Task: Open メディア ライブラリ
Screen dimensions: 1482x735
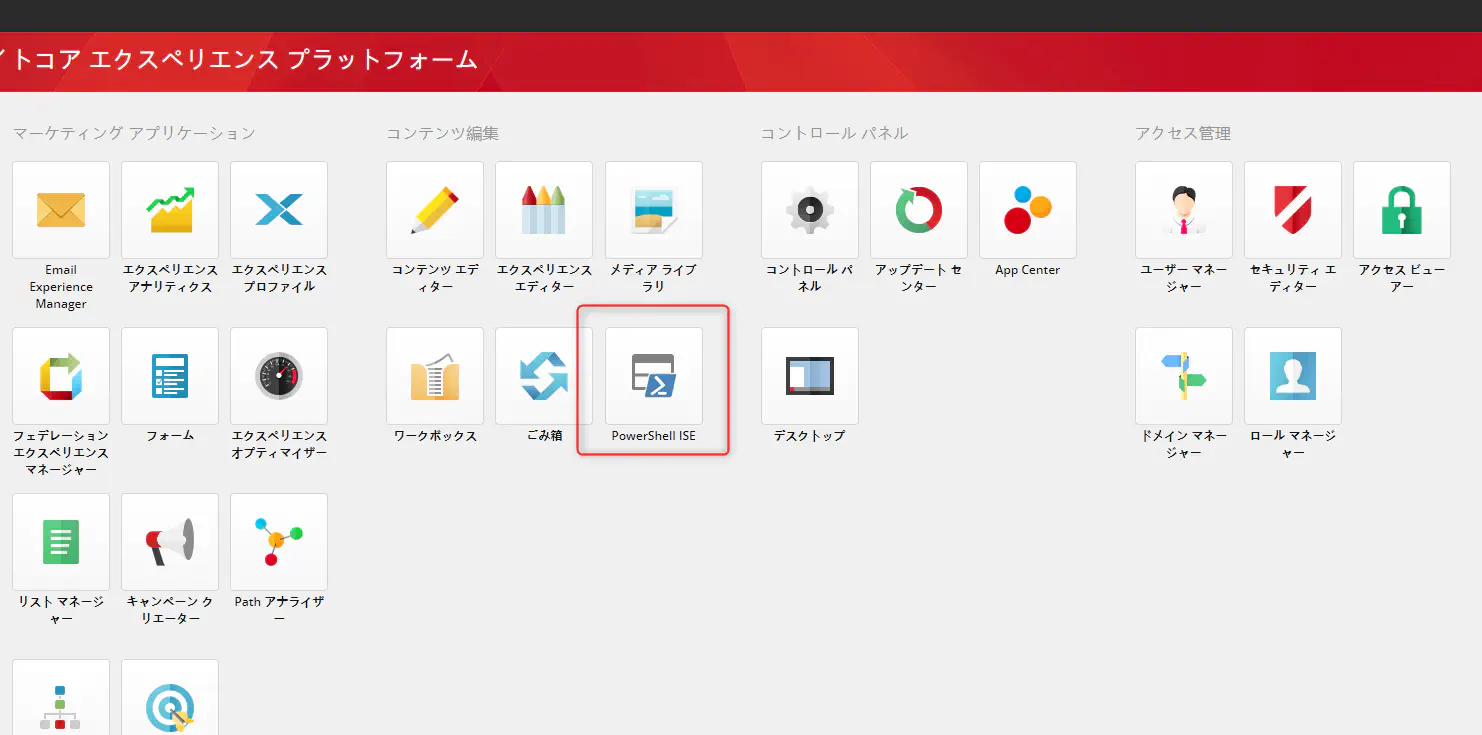Action: pos(654,210)
